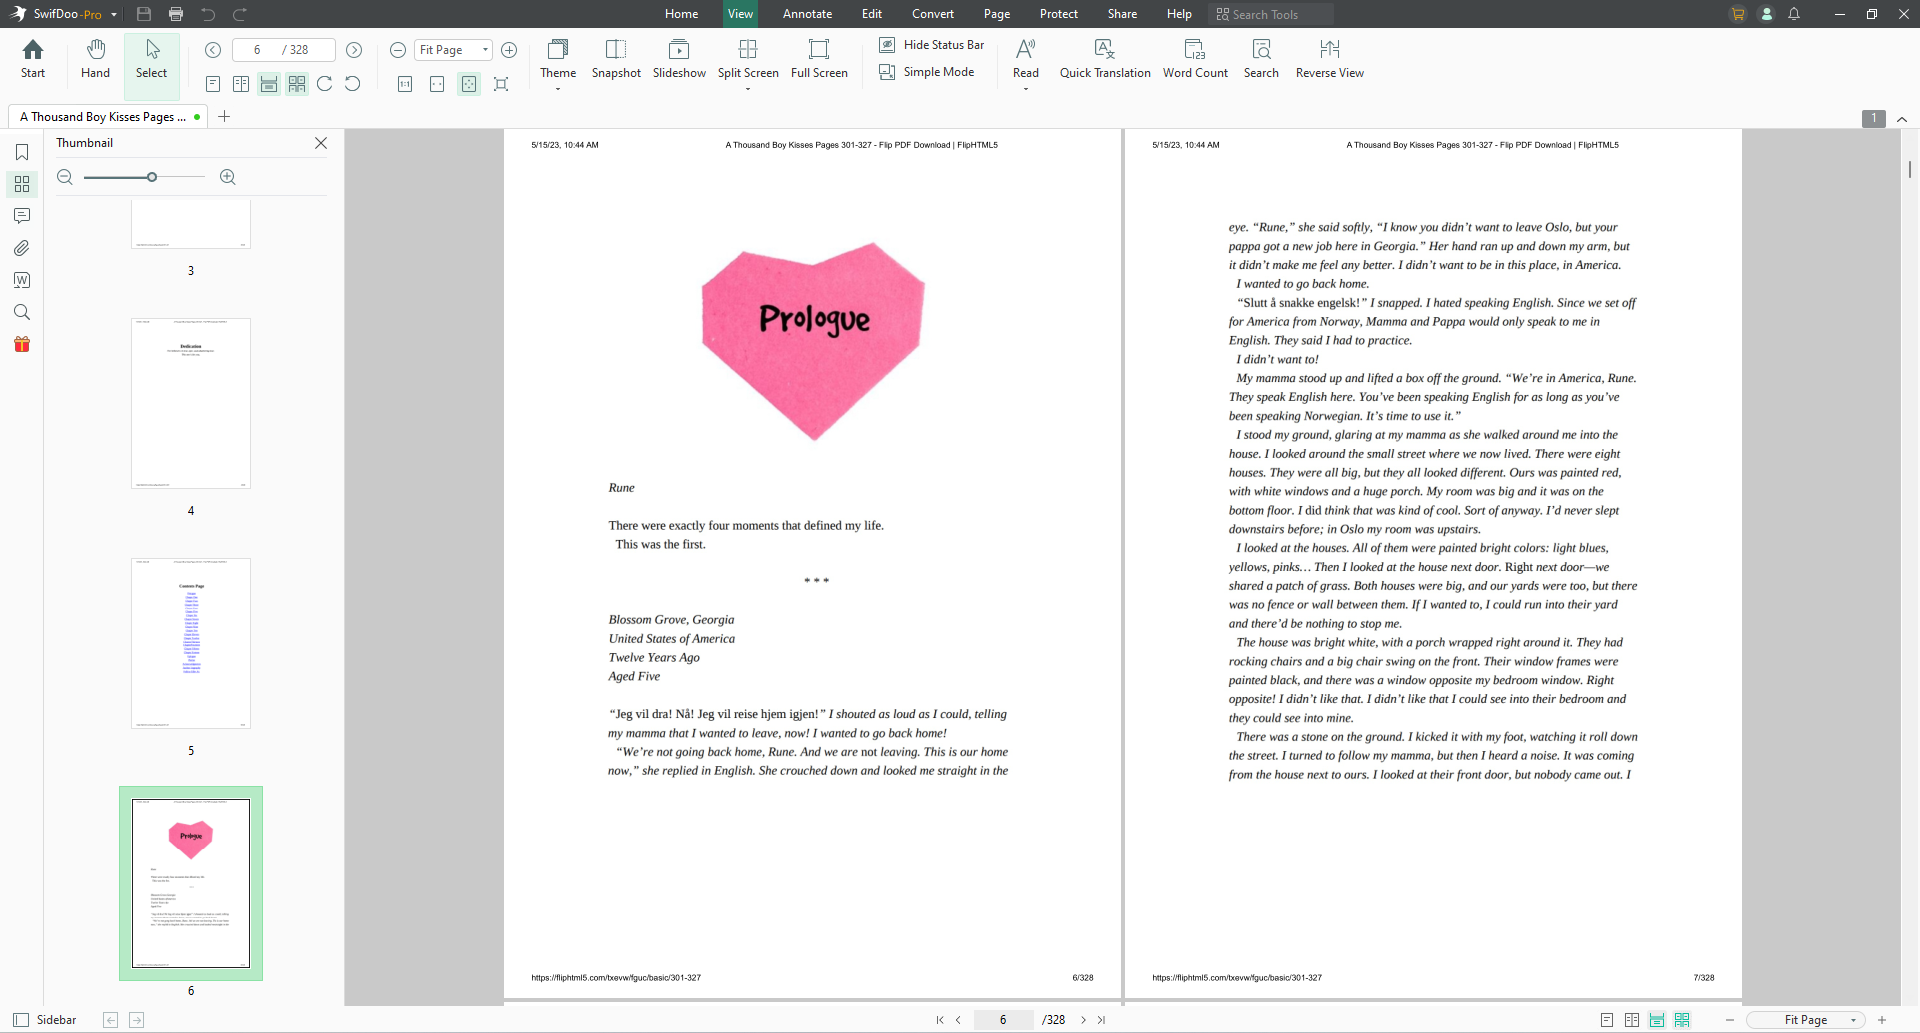Activate the Hand tool
Viewport: 1920px width, 1033px height.
pos(96,59)
